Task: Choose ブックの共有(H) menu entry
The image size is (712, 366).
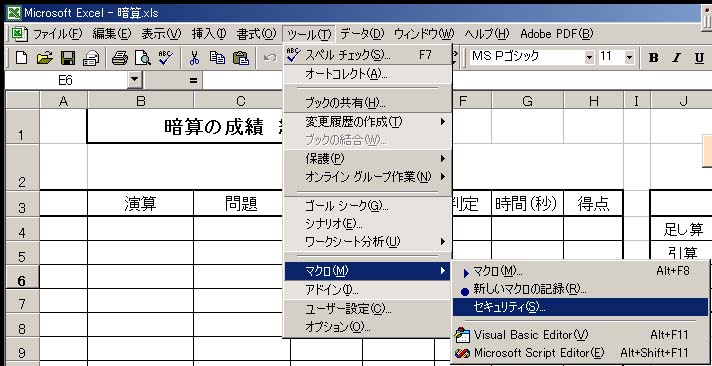Action: [367, 103]
